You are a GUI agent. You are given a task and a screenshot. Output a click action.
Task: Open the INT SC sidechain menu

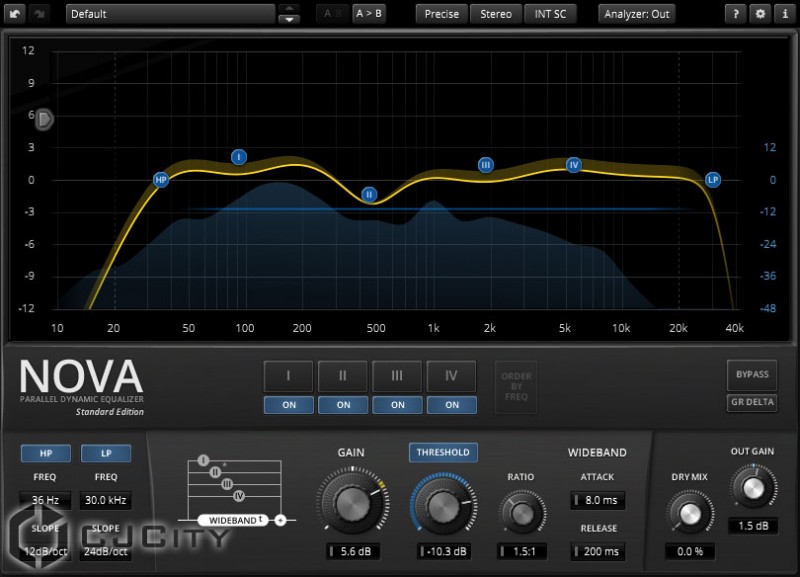[551, 14]
